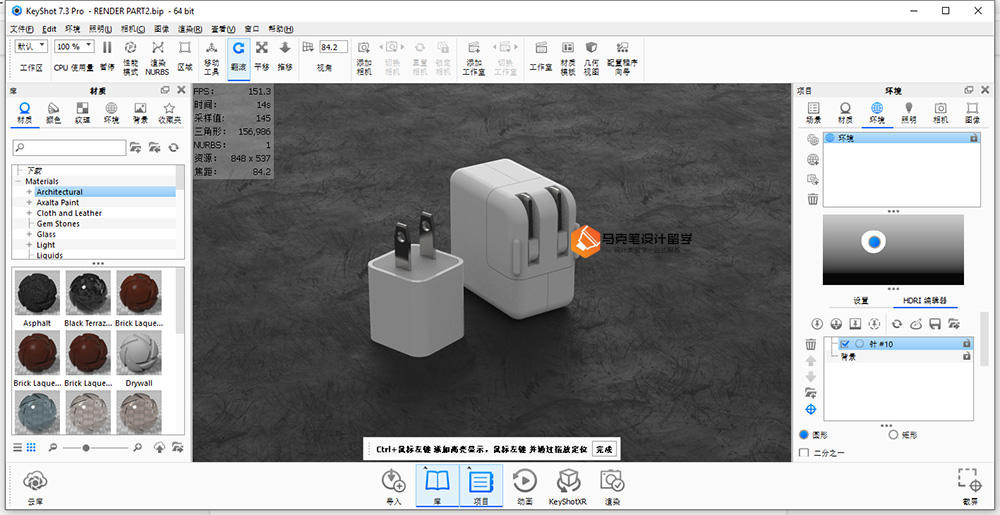Screen dimensions: 1000x515
Task: Expand the Axalta Paint folder
Action: pos(29,203)
